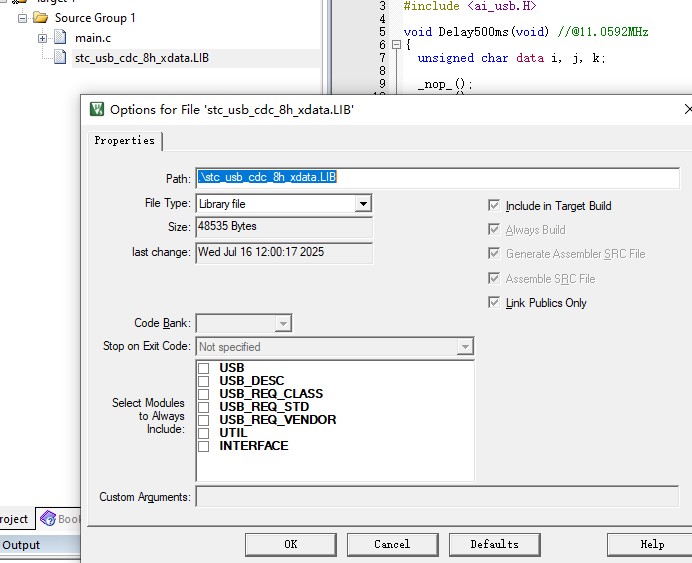
Task: Click the Source Group 1 folder icon
Action: pos(41,18)
